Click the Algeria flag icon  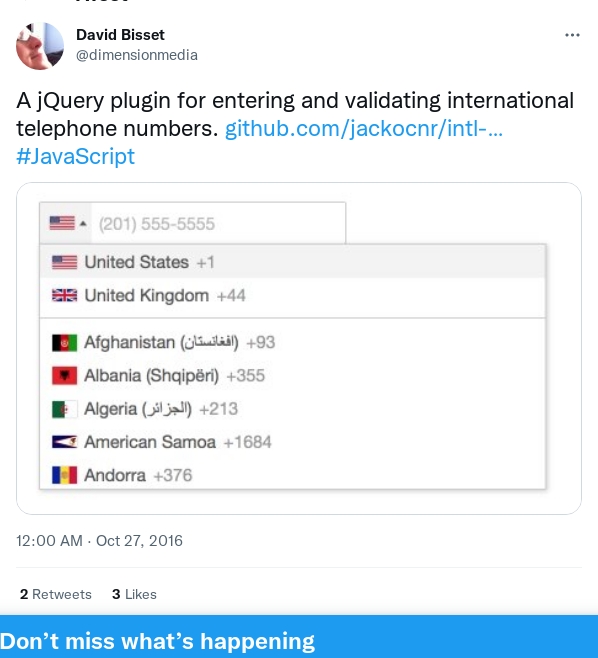[x=64, y=409]
